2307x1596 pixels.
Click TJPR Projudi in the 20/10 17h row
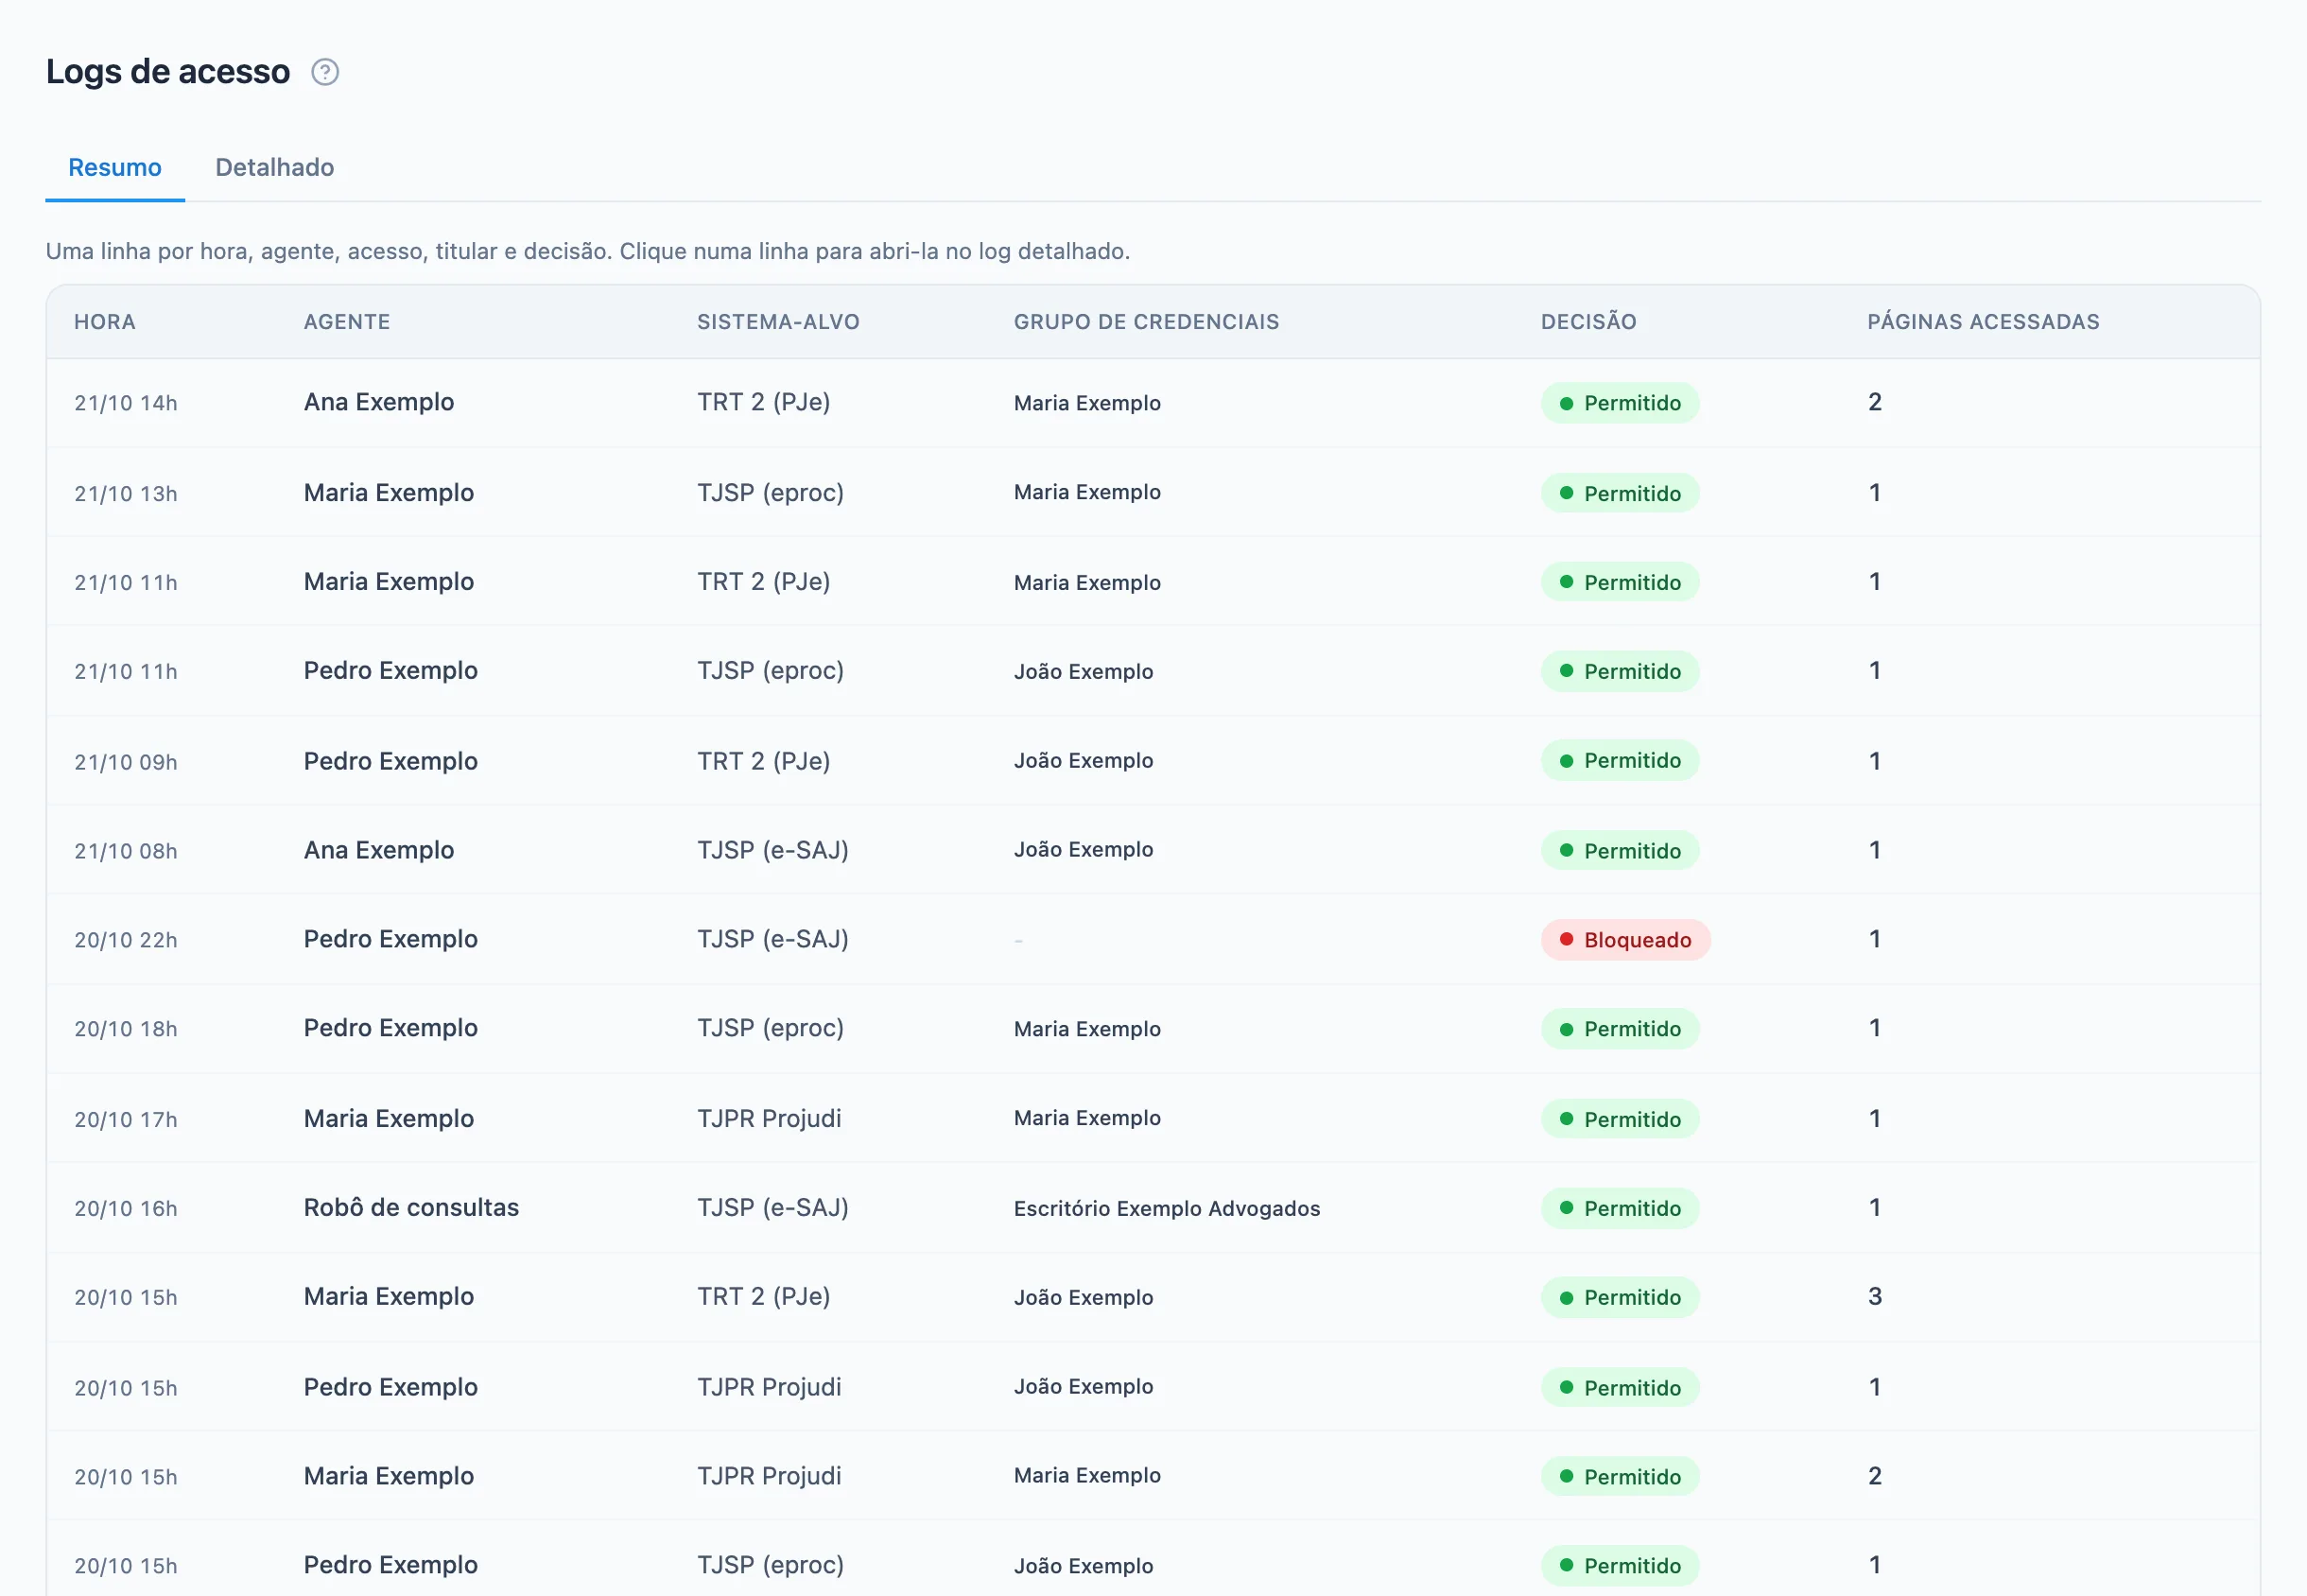coord(769,1119)
